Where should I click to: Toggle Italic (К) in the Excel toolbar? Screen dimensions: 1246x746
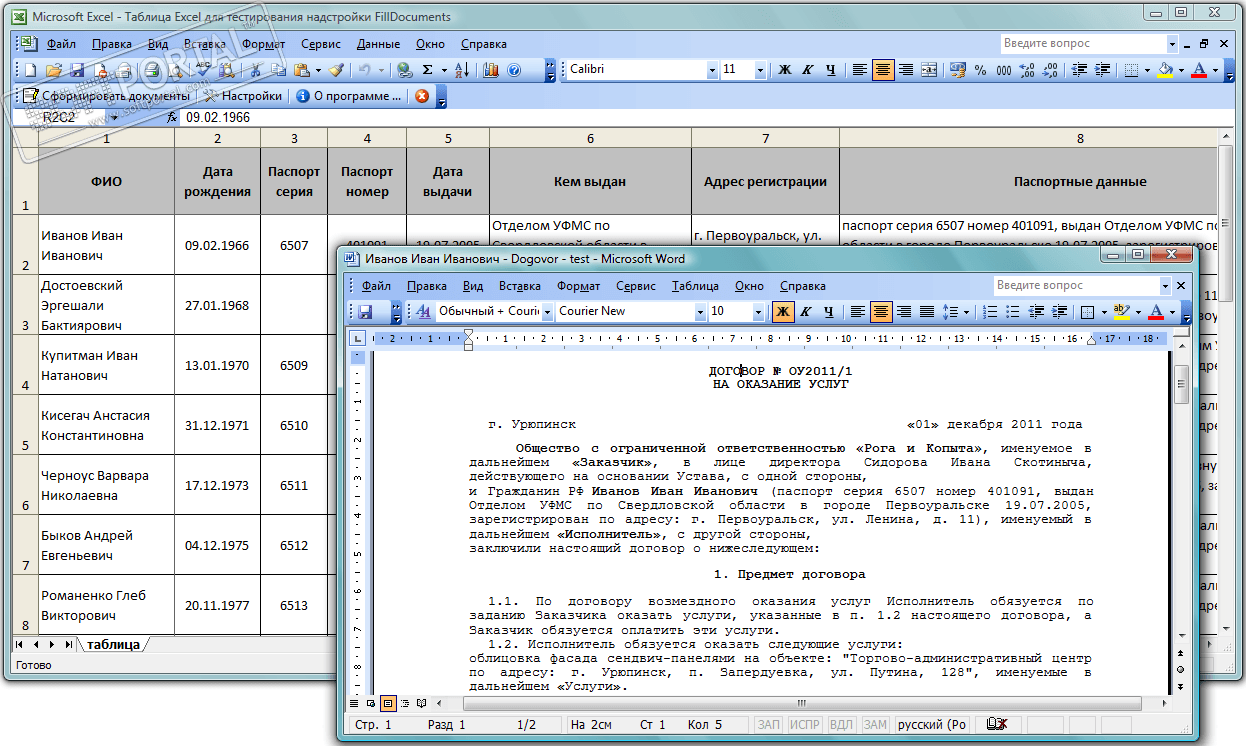808,70
